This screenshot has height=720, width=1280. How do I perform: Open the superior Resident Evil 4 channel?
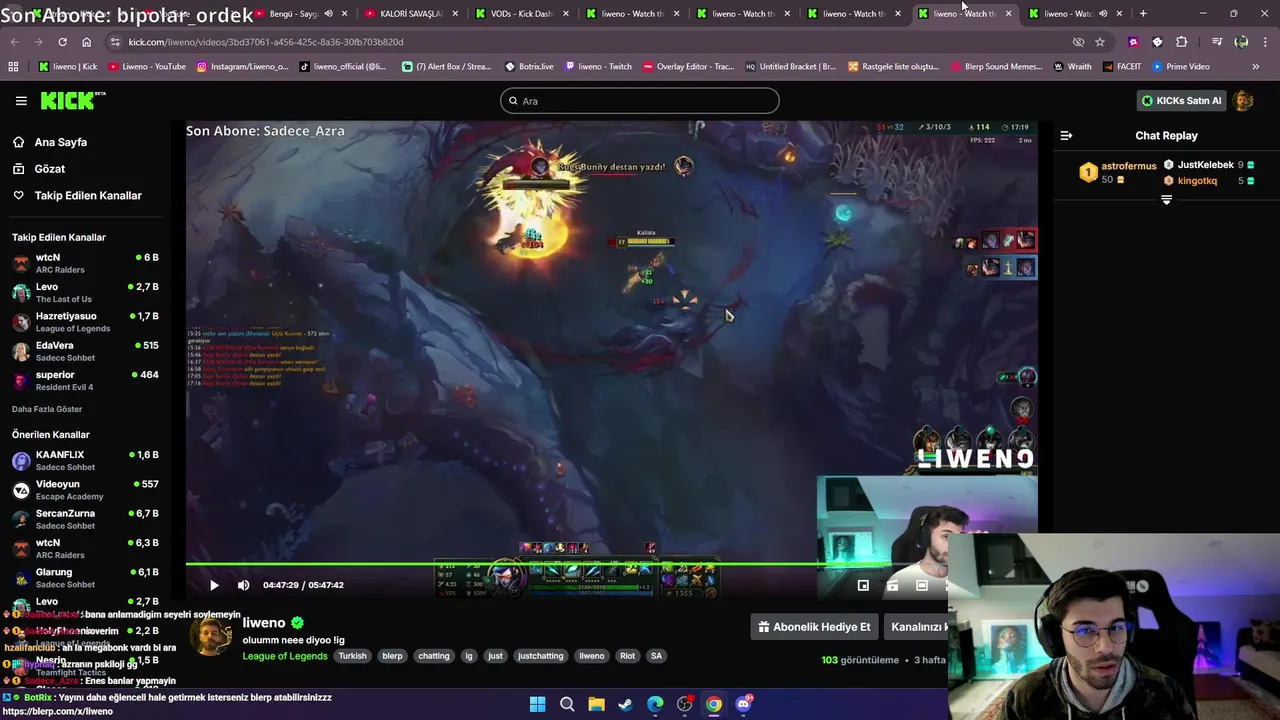coord(85,380)
